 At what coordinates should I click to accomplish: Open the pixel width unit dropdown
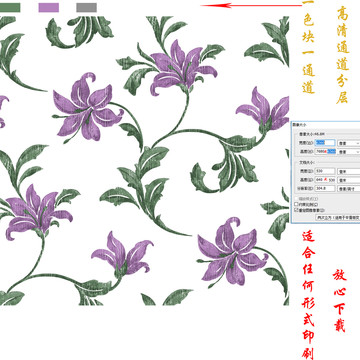tap(349, 143)
